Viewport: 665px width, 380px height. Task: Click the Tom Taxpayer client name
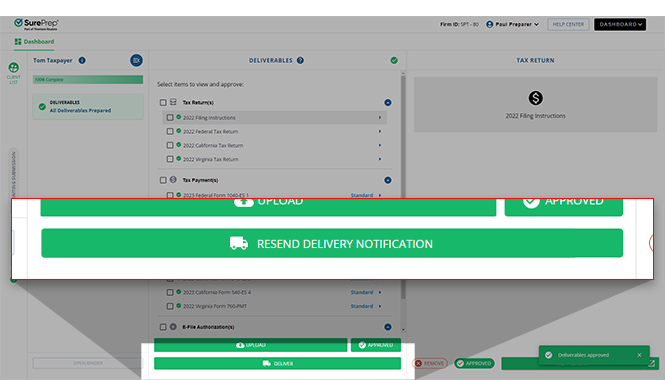53,60
